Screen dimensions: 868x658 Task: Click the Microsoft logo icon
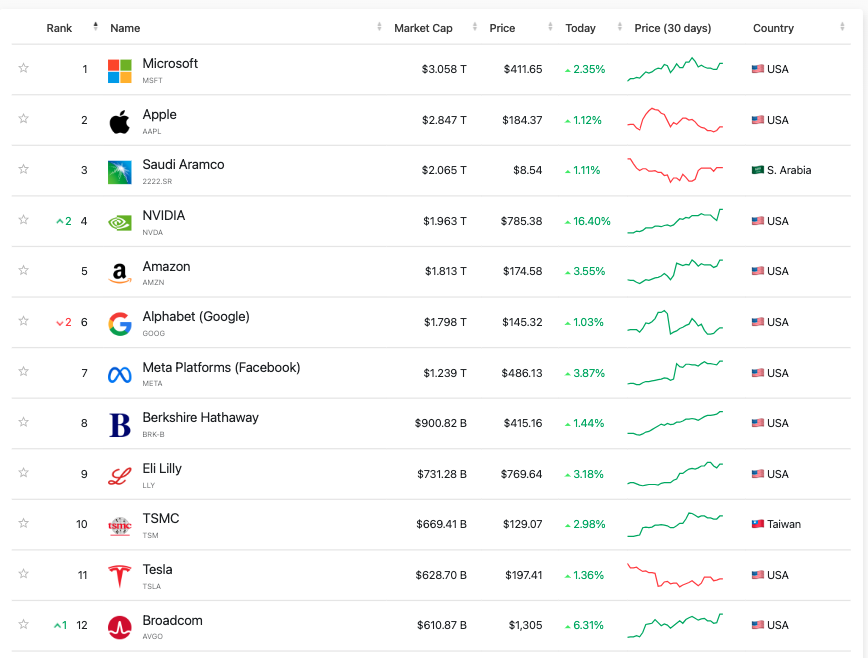coord(120,71)
